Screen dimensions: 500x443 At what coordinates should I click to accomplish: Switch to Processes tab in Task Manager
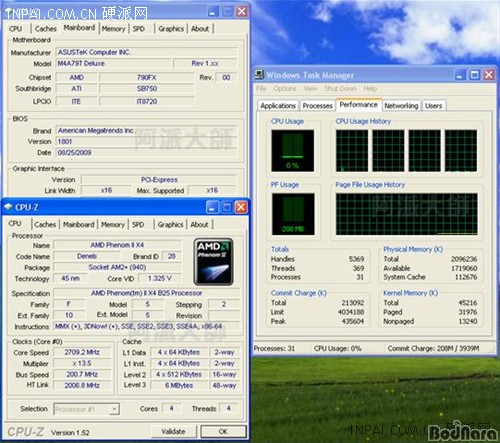(x=318, y=106)
